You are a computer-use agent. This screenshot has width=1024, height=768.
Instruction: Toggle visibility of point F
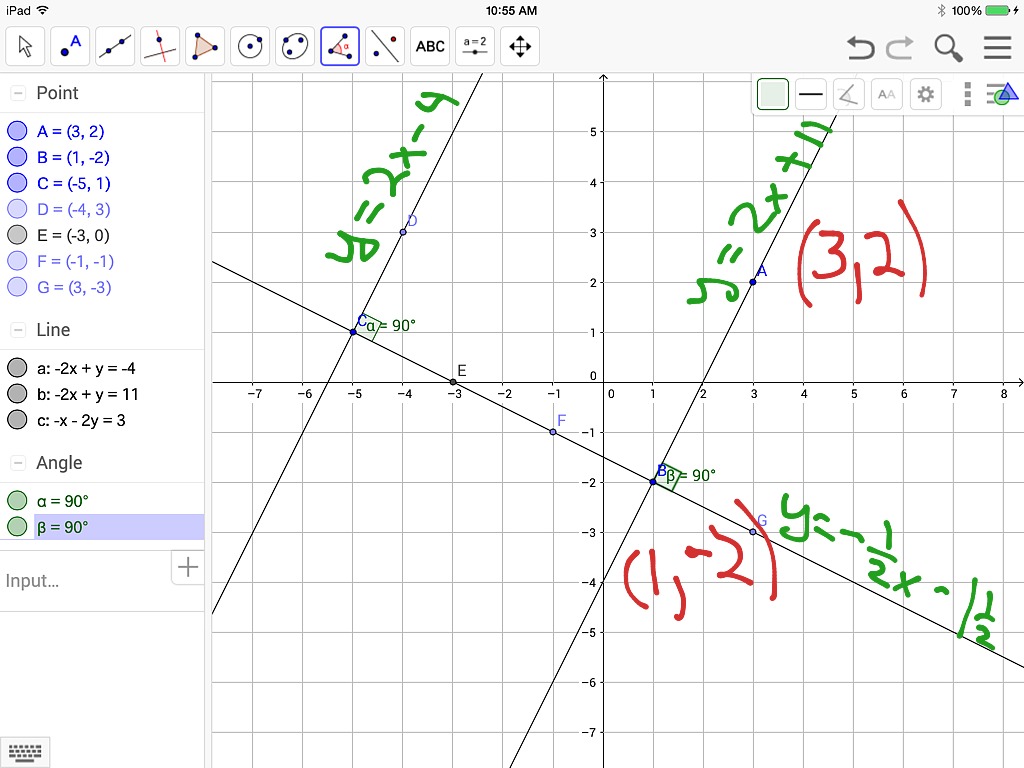(17, 261)
